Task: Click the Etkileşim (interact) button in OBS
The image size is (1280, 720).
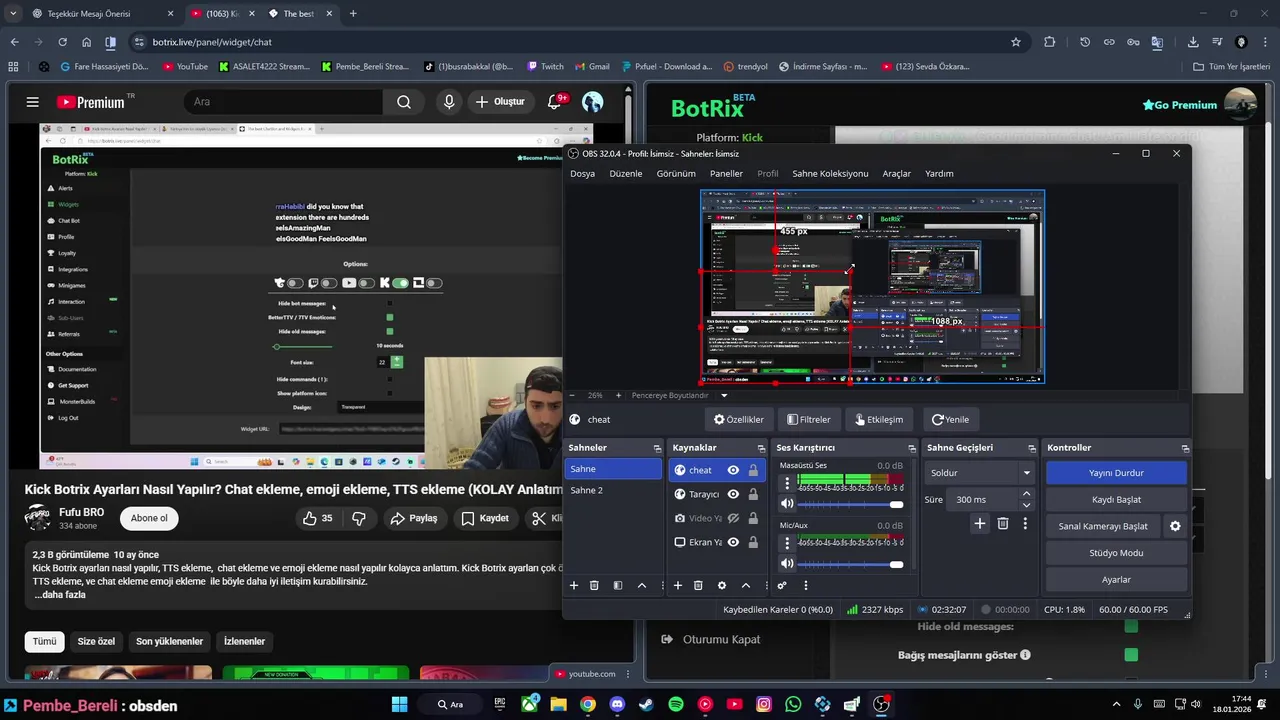Action: coord(880,420)
